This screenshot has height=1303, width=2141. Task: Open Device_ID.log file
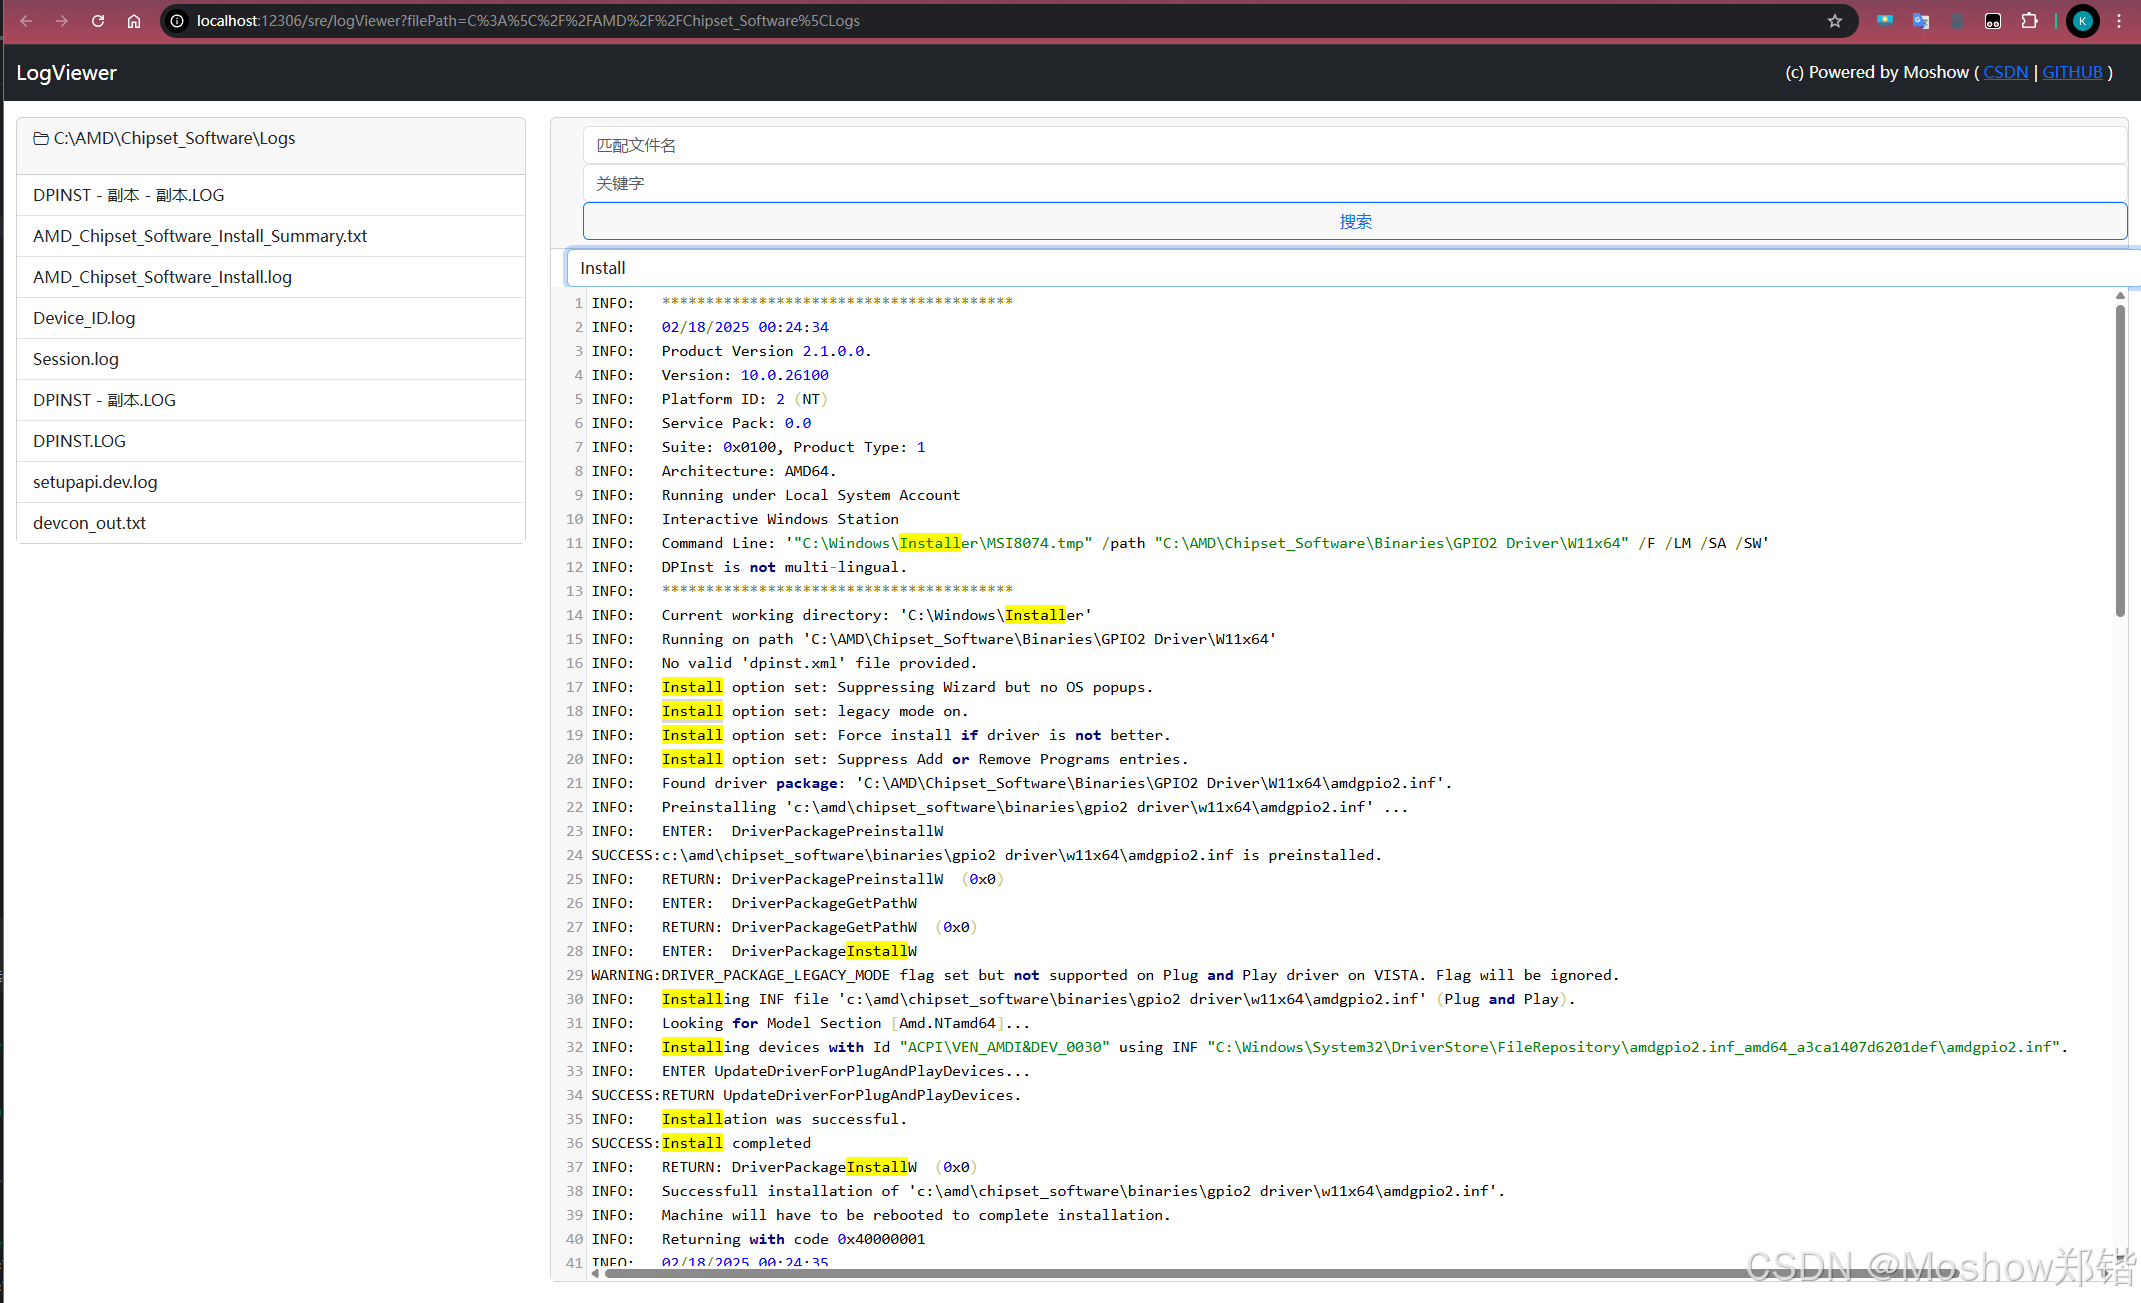click(271, 318)
